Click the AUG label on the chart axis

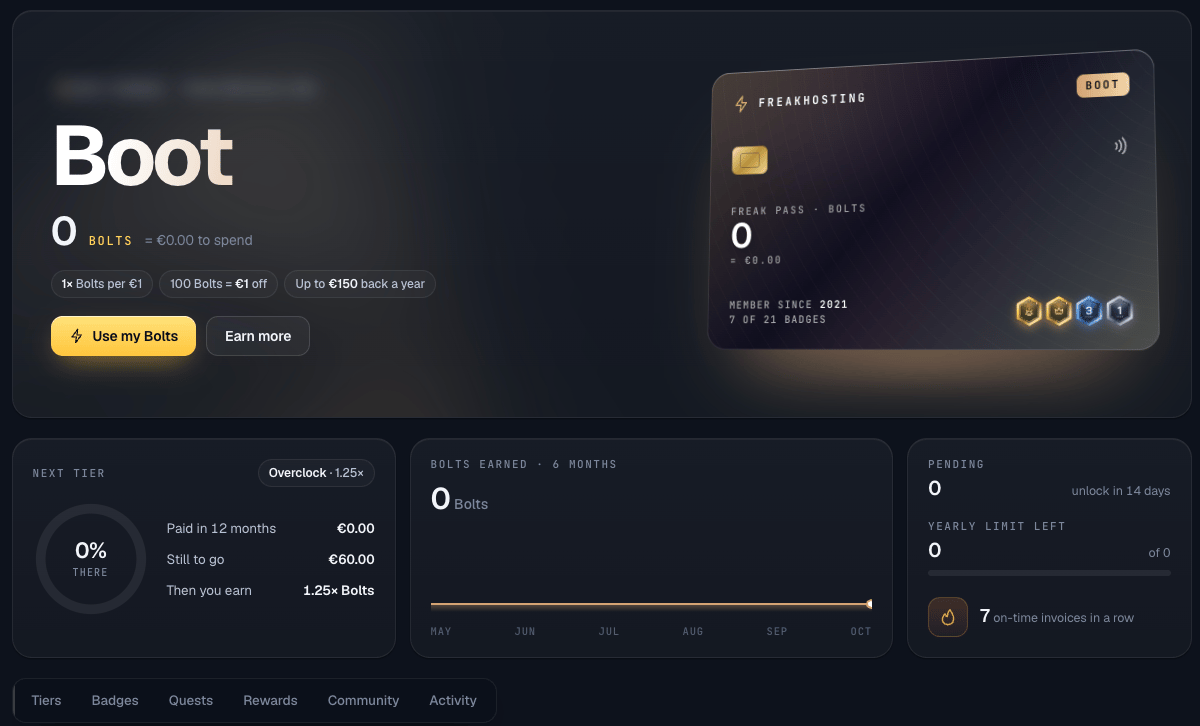[x=693, y=631]
